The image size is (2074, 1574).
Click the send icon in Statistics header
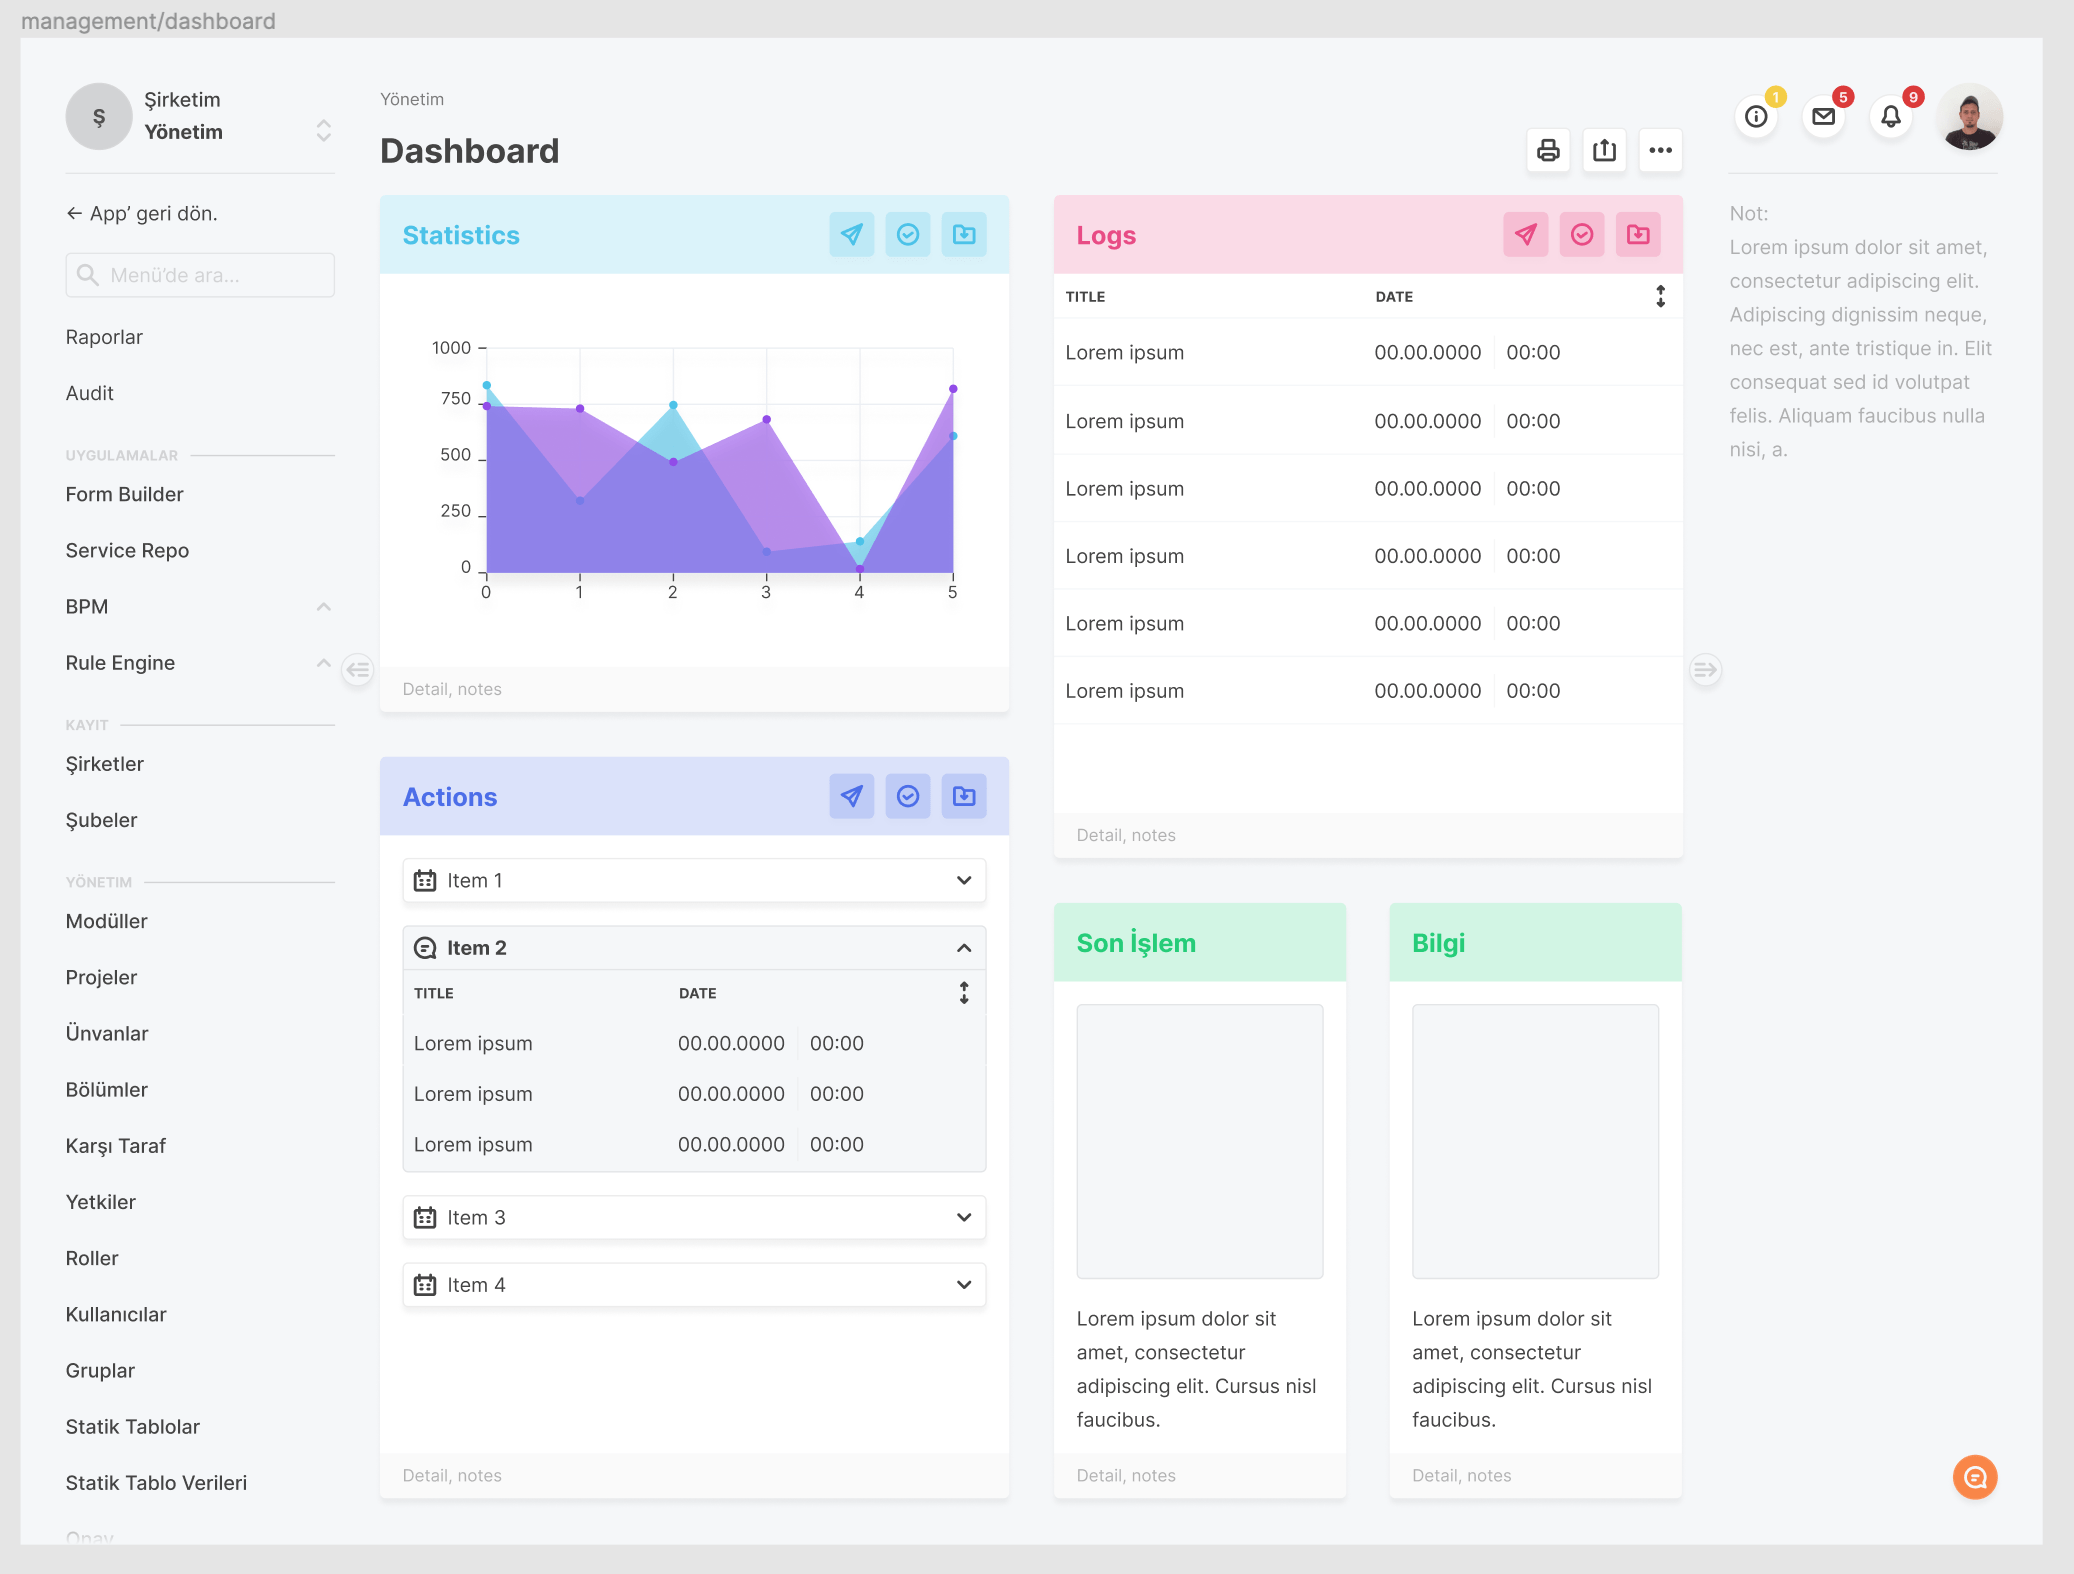click(851, 235)
